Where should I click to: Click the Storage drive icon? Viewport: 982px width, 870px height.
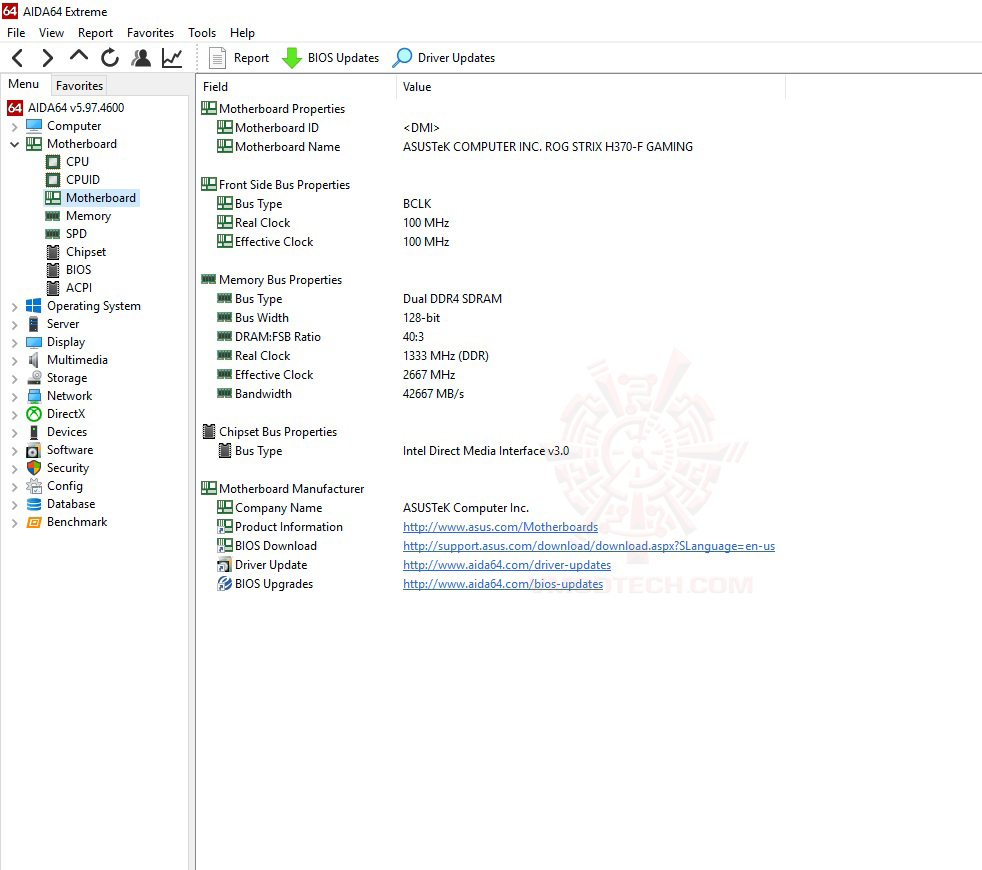click(x=34, y=378)
